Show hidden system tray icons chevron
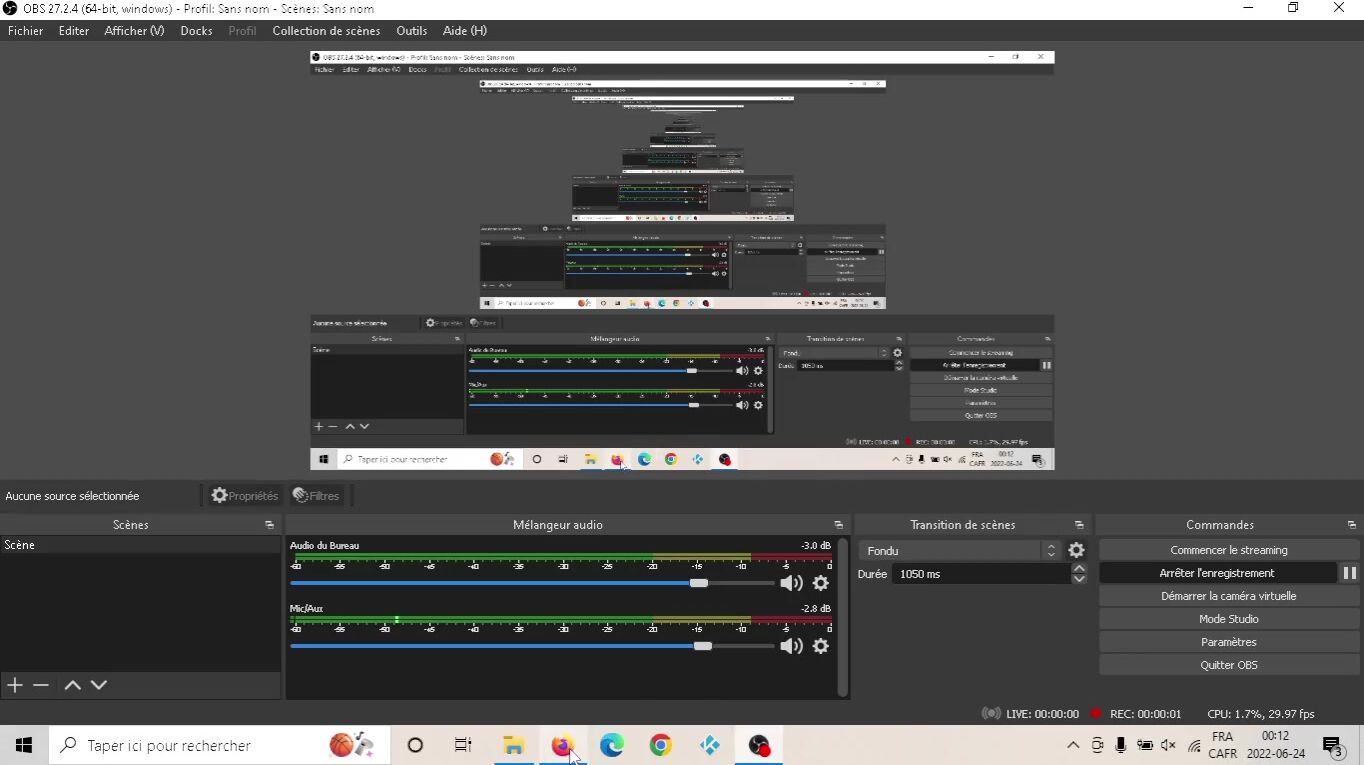Image resolution: width=1364 pixels, height=765 pixels. point(1073,745)
